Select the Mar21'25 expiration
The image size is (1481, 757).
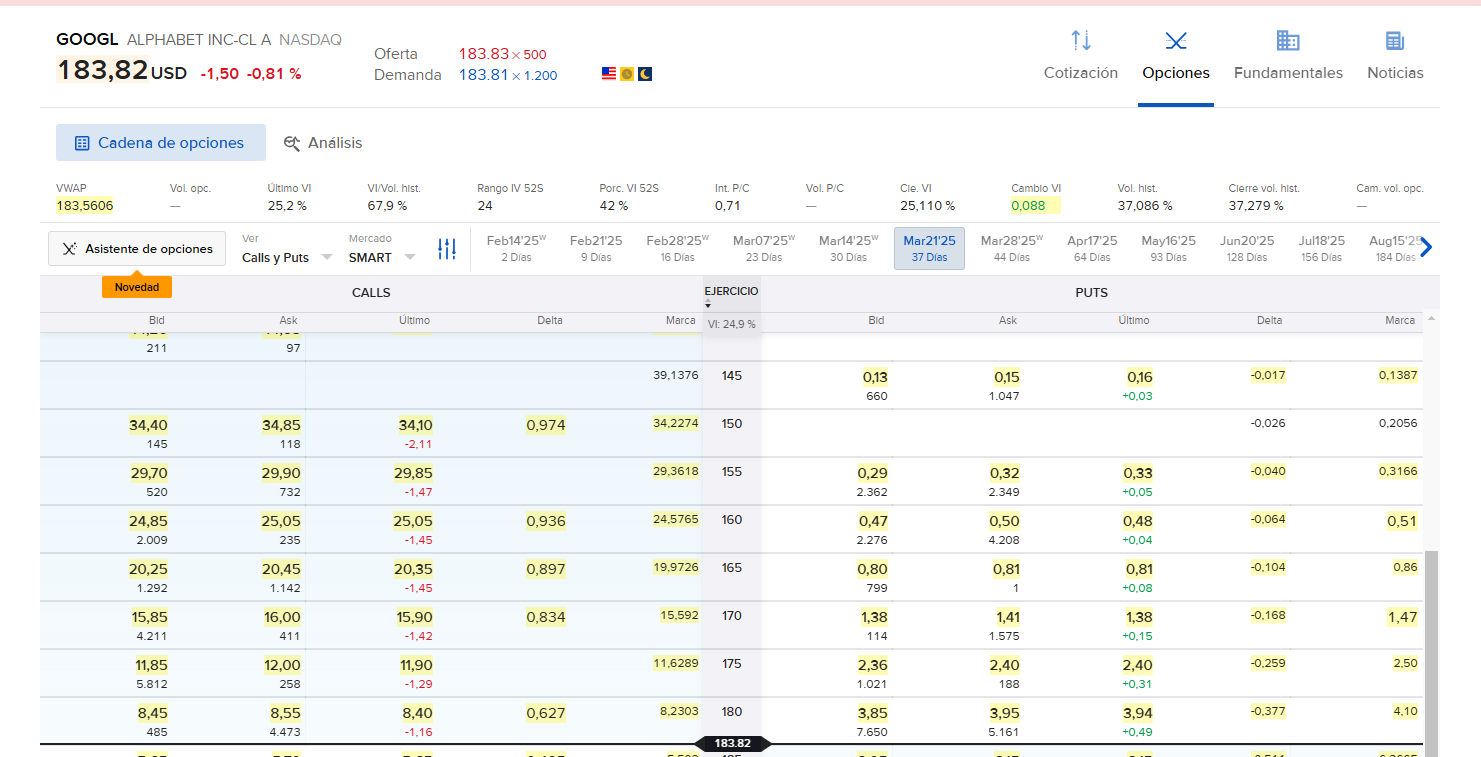(929, 248)
